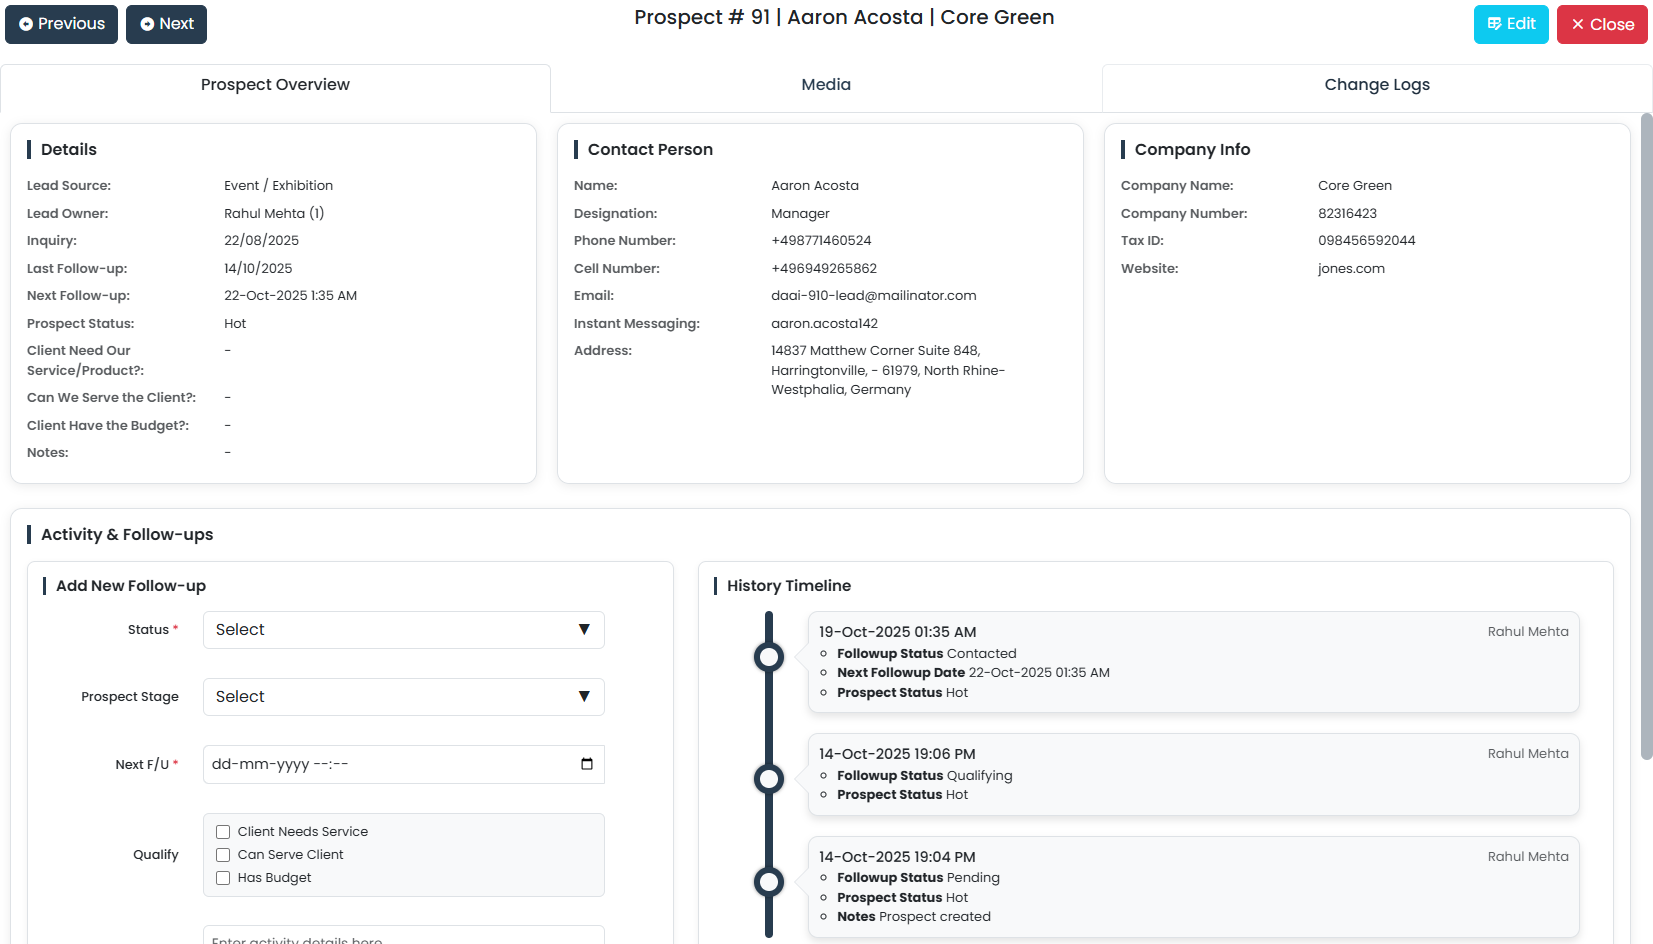This screenshot has width=1653, height=944.
Task: Click the X icon on the Close button
Action: 1578,24
